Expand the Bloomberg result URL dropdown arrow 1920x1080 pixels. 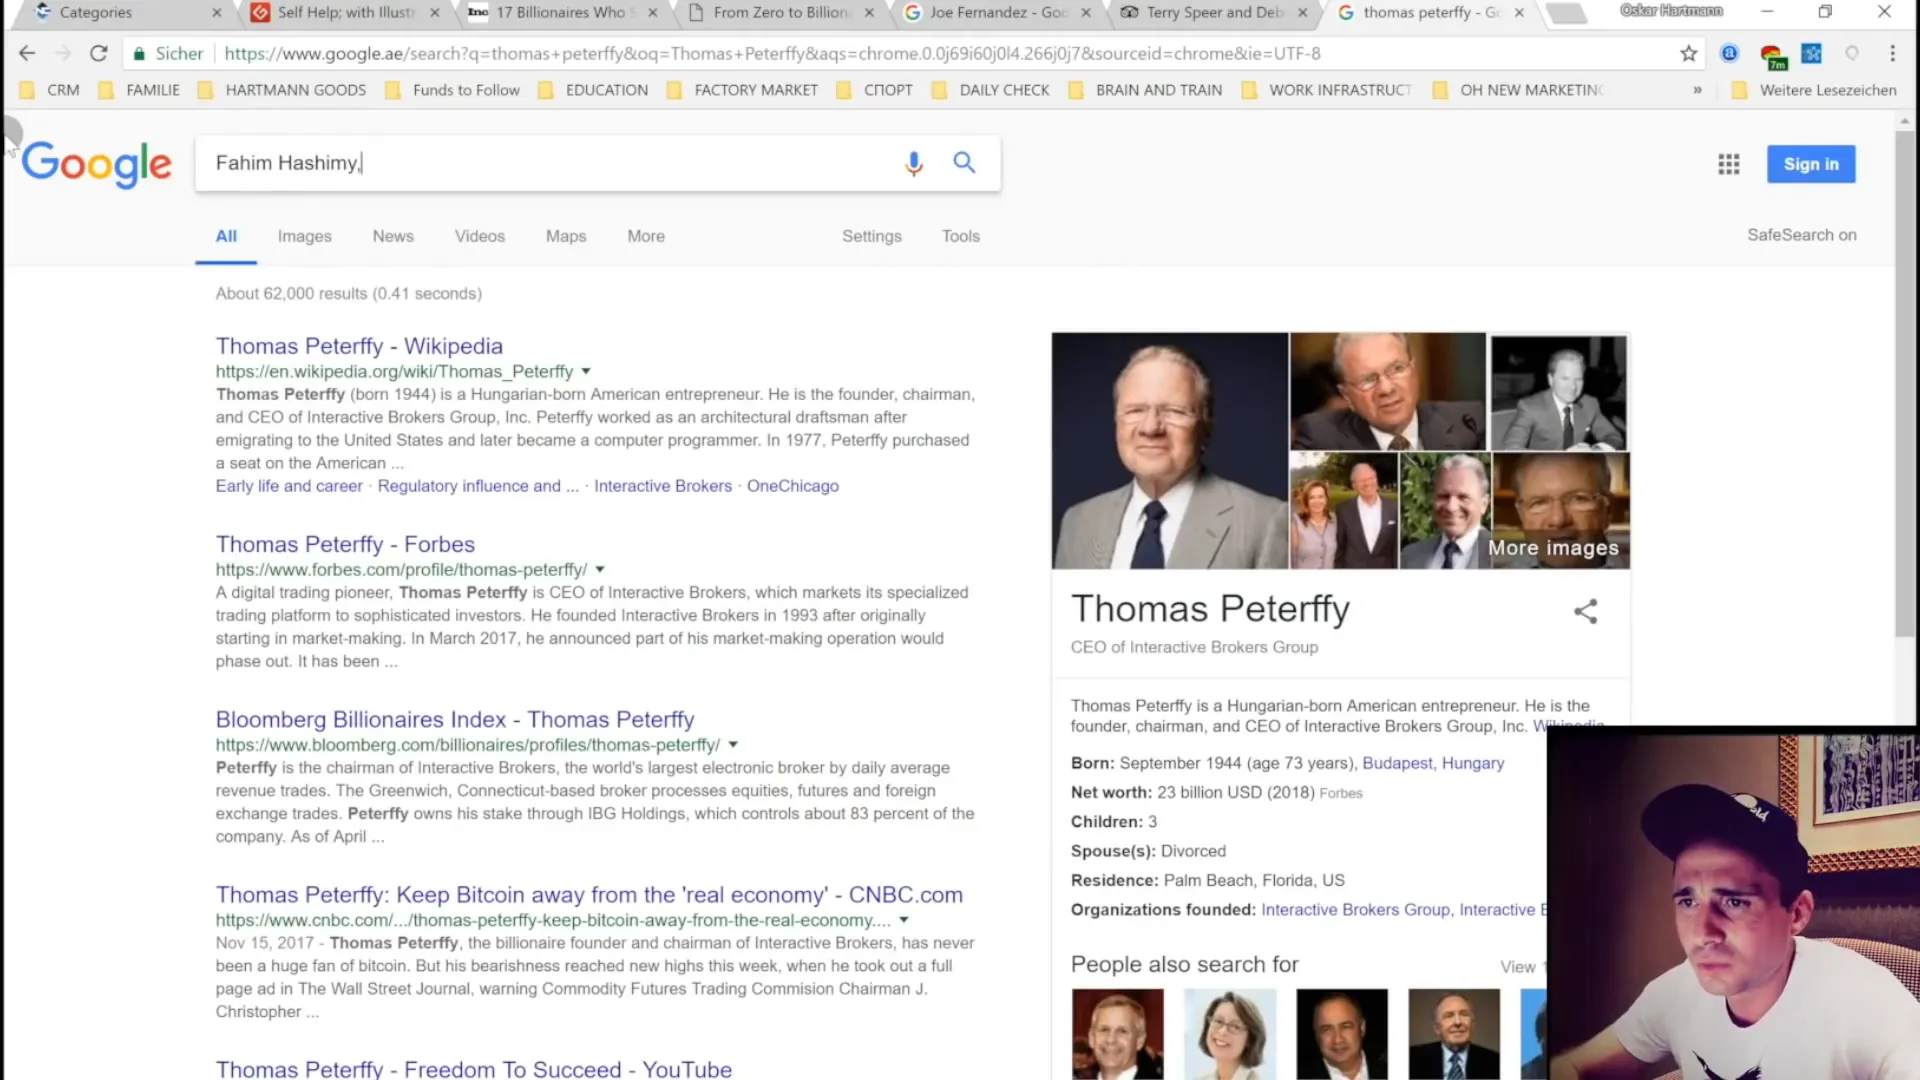tap(733, 745)
